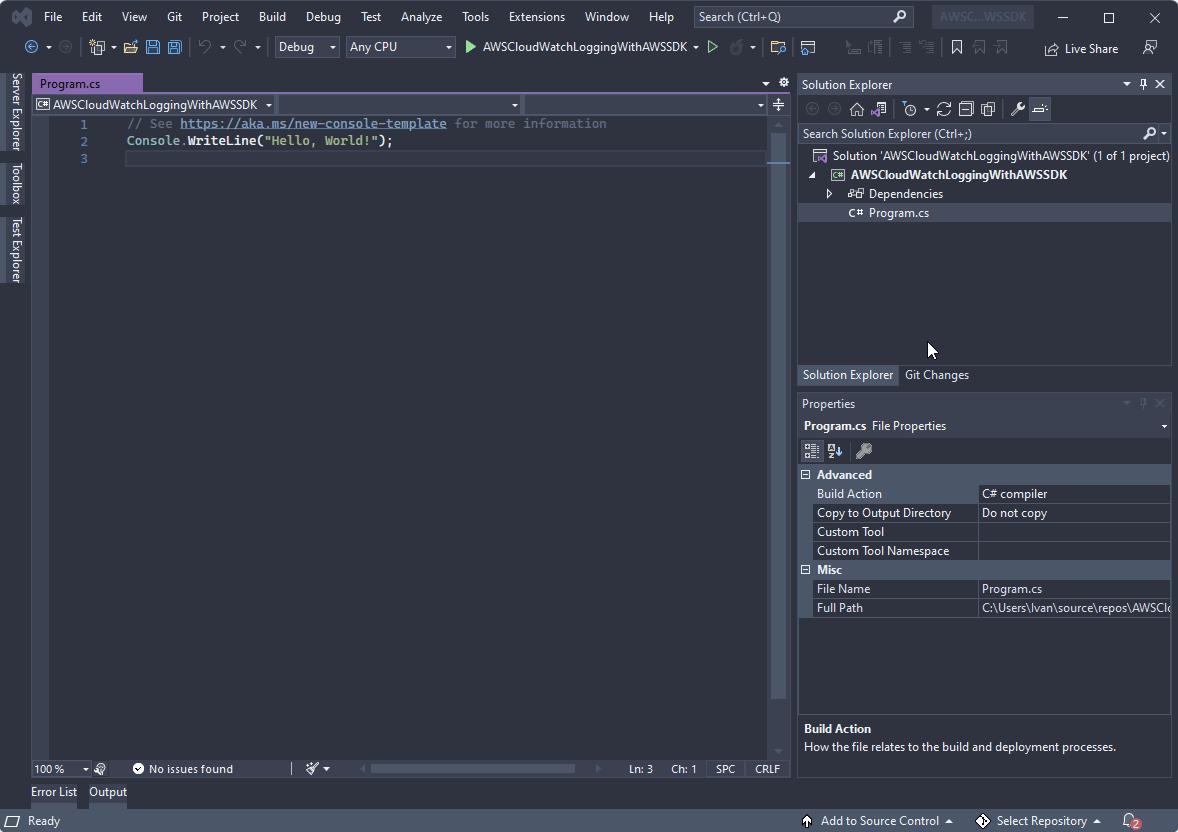Click Add to Source Control in the status bar

[878, 821]
